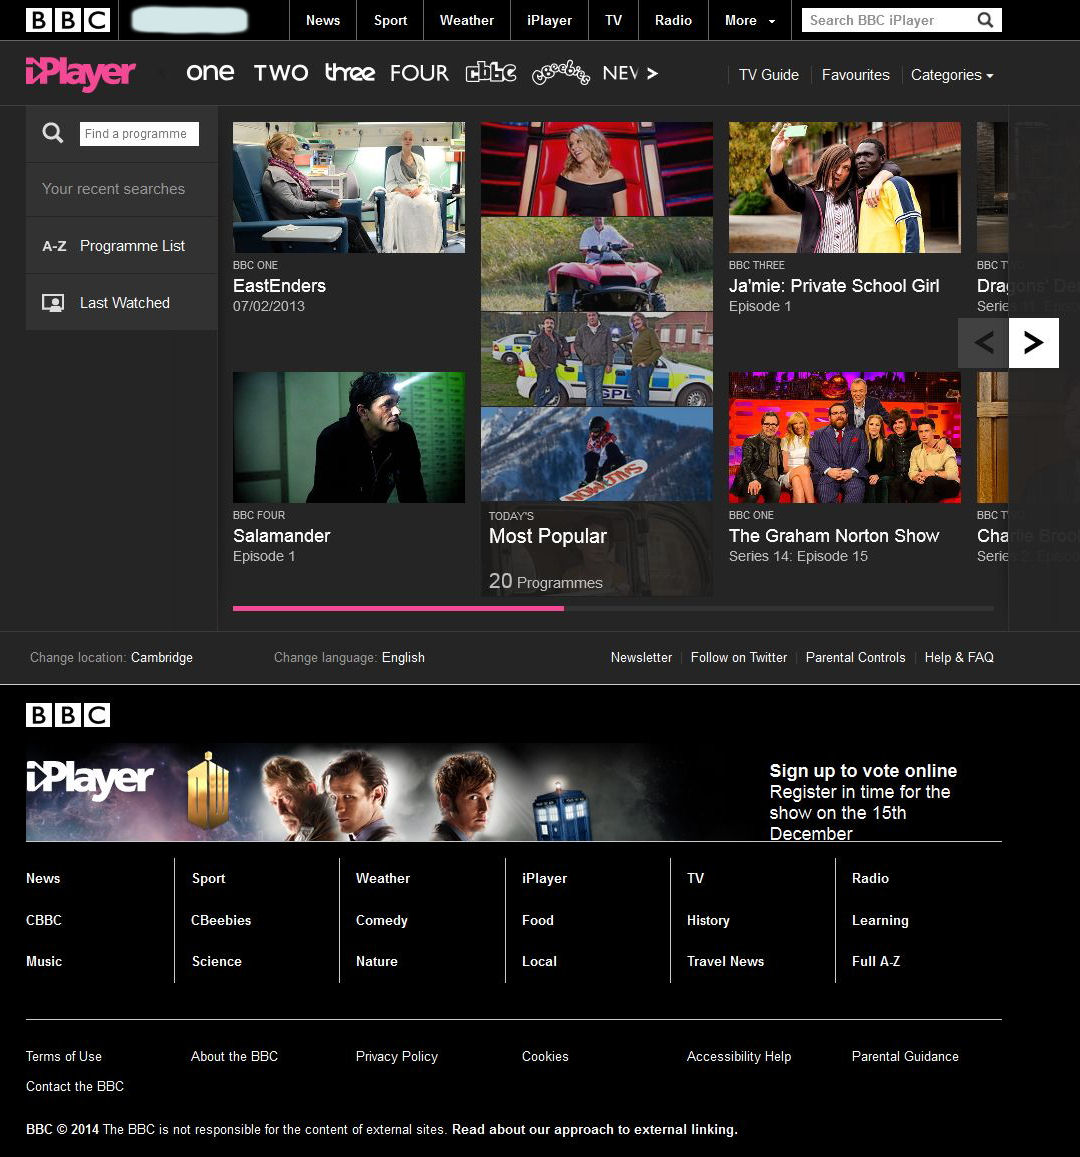Open the TV Guide link
This screenshot has width=1080, height=1157.
click(x=769, y=75)
